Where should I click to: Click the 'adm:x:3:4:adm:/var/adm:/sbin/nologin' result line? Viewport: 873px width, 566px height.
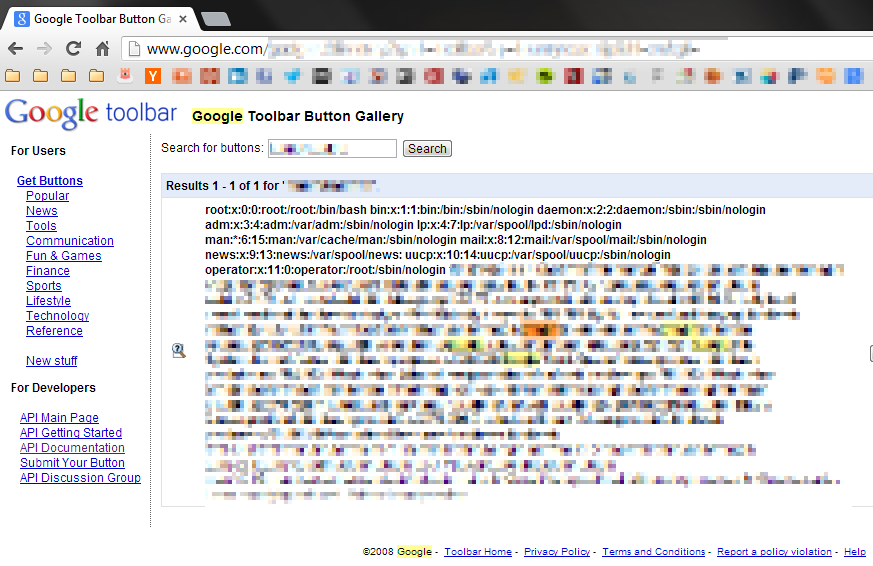tap(310, 225)
